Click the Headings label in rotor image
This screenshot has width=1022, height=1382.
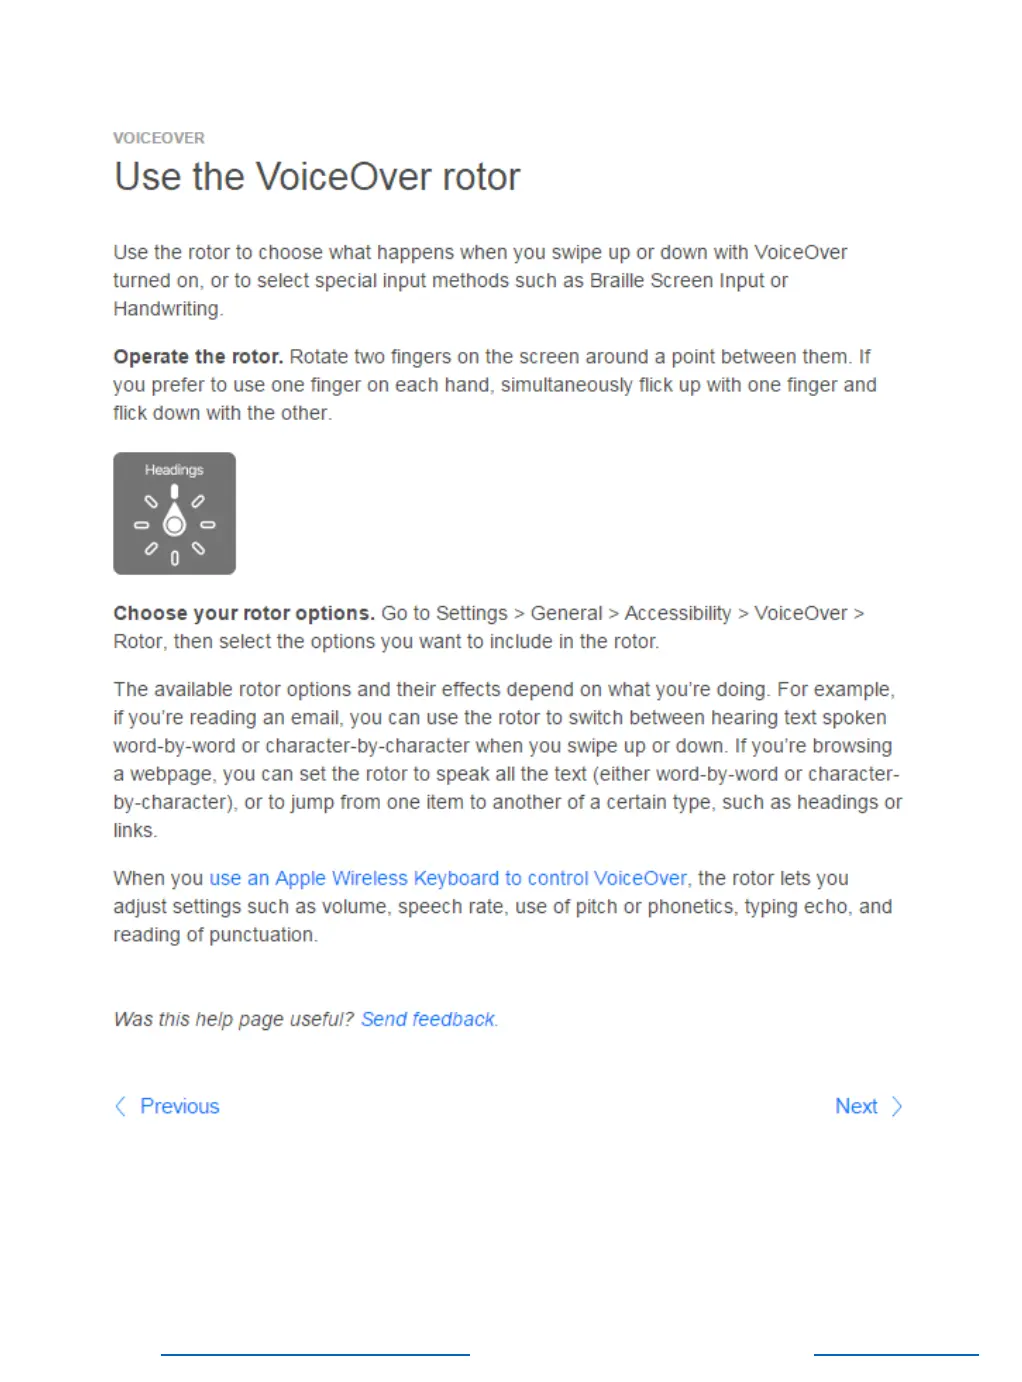pos(174,470)
